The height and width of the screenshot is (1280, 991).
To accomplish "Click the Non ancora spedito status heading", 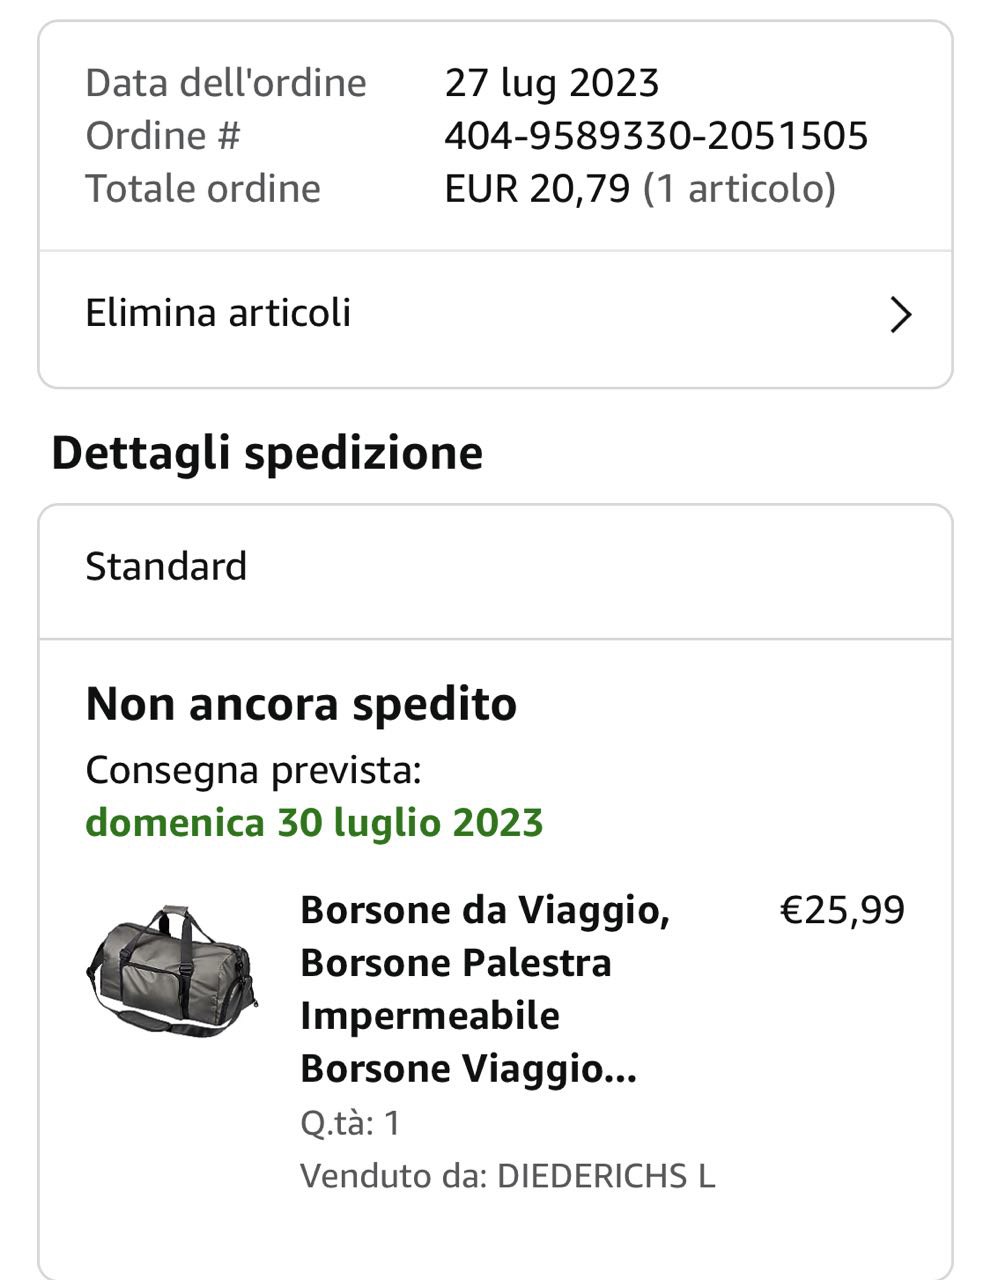I will tap(301, 704).
